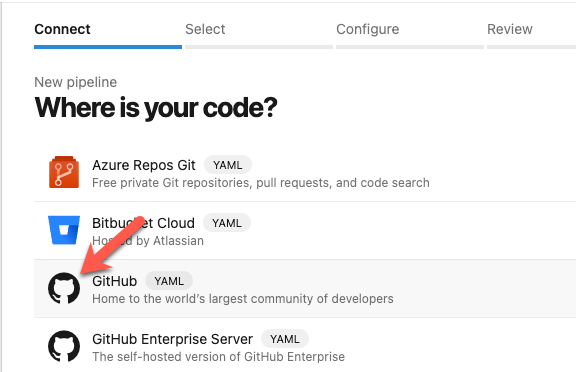
Task: Pick GitHub as the code source
Action: click(305, 289)
